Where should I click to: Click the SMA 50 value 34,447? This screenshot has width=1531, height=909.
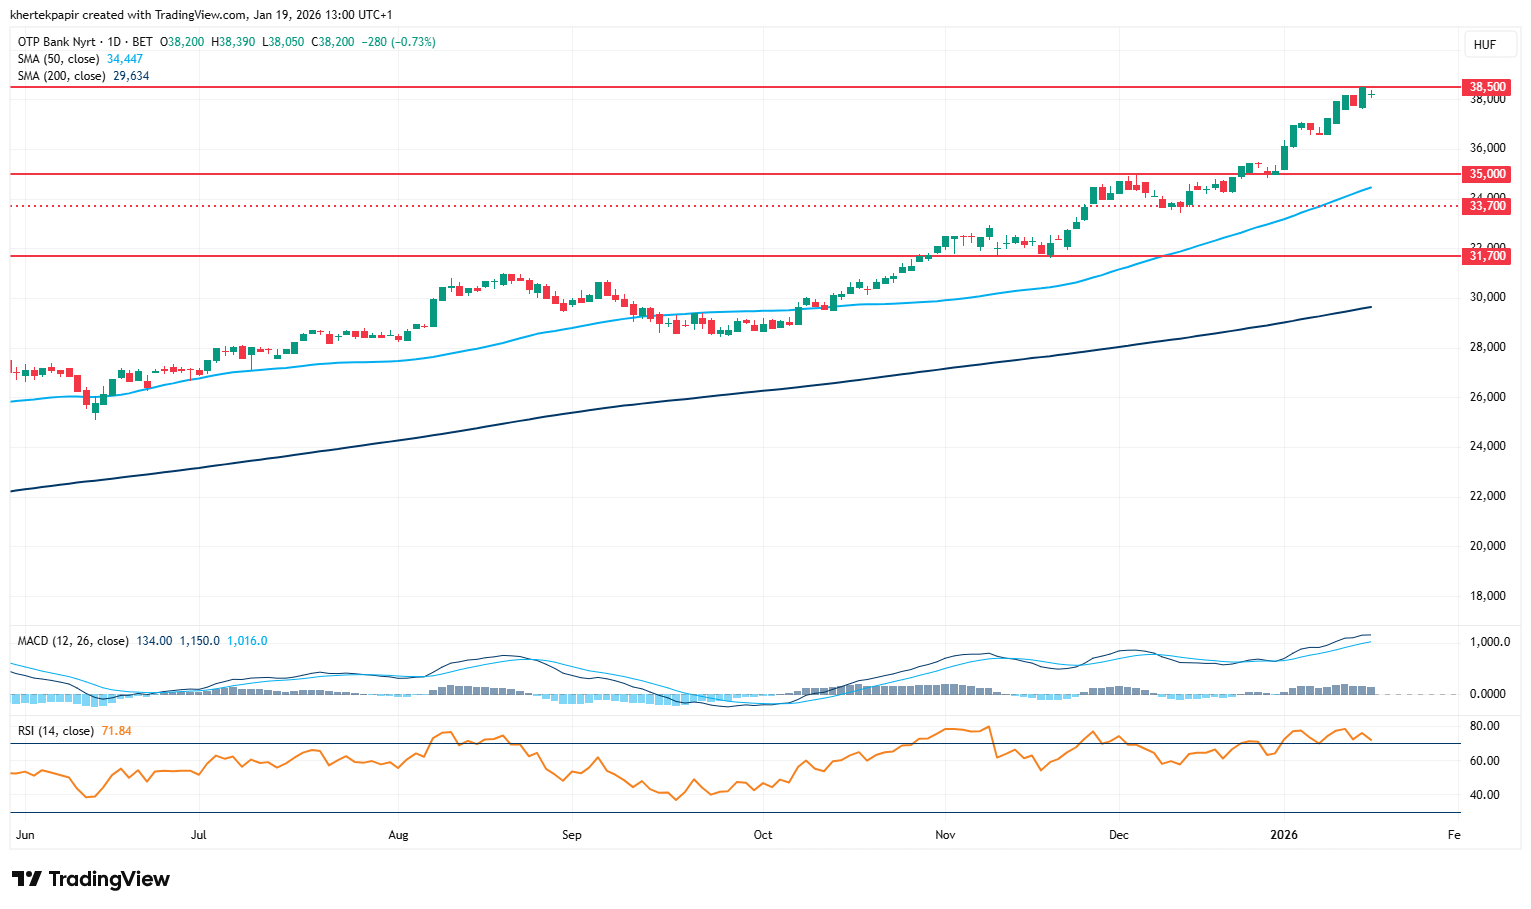click(x=125, y=59)
